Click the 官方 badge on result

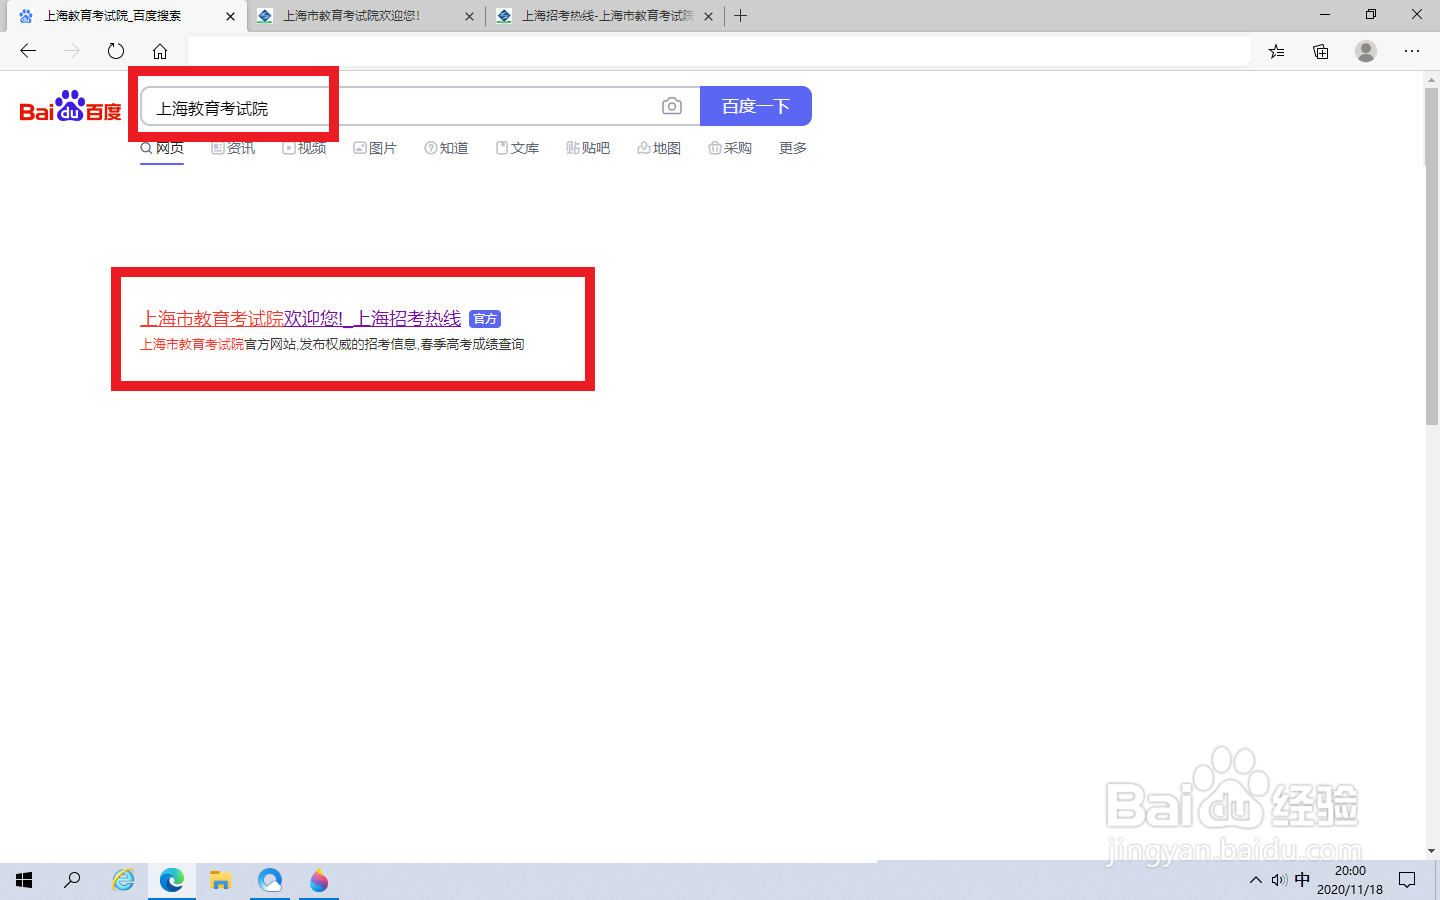pos(485,319)
